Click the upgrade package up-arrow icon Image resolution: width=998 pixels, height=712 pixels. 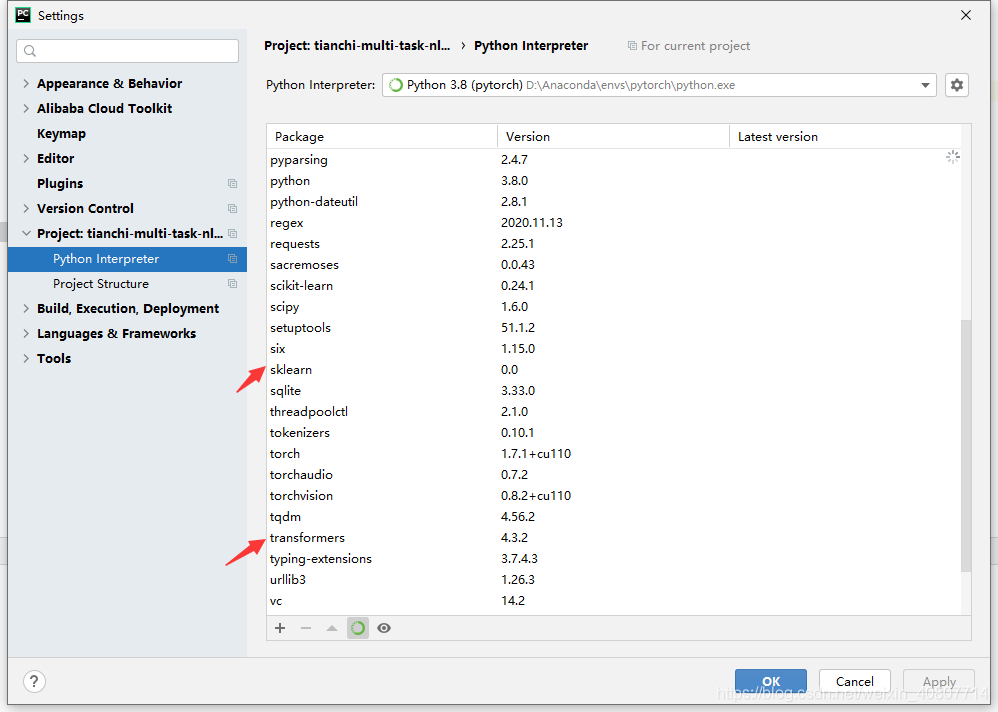pos(332,628)
